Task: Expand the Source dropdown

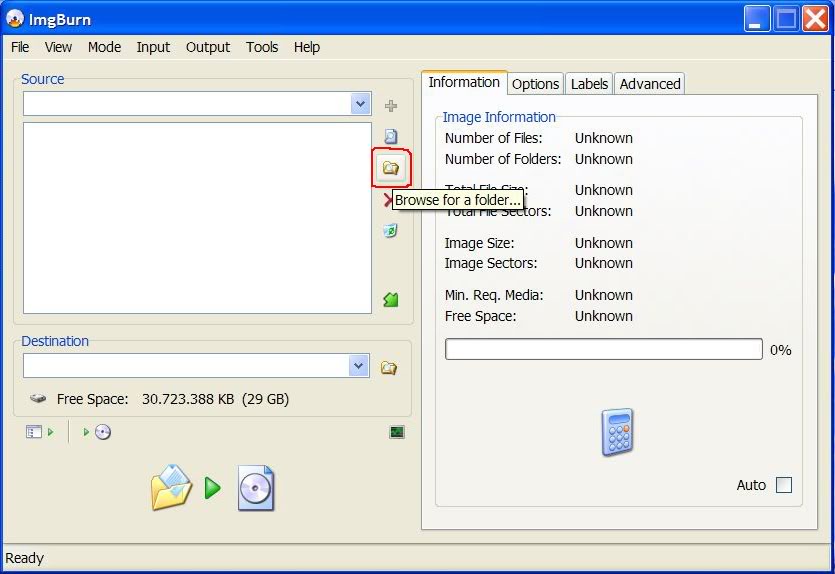Action: pos(360,104)
